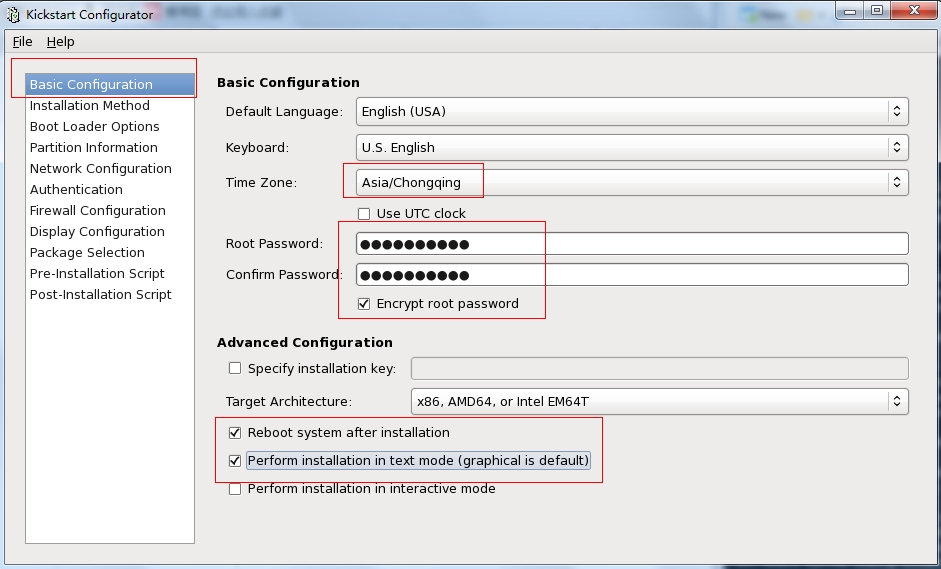This screenshot has height=569, width=941.
Task: Maximize the Kickstart Configurator window
Action: [877, 11]
